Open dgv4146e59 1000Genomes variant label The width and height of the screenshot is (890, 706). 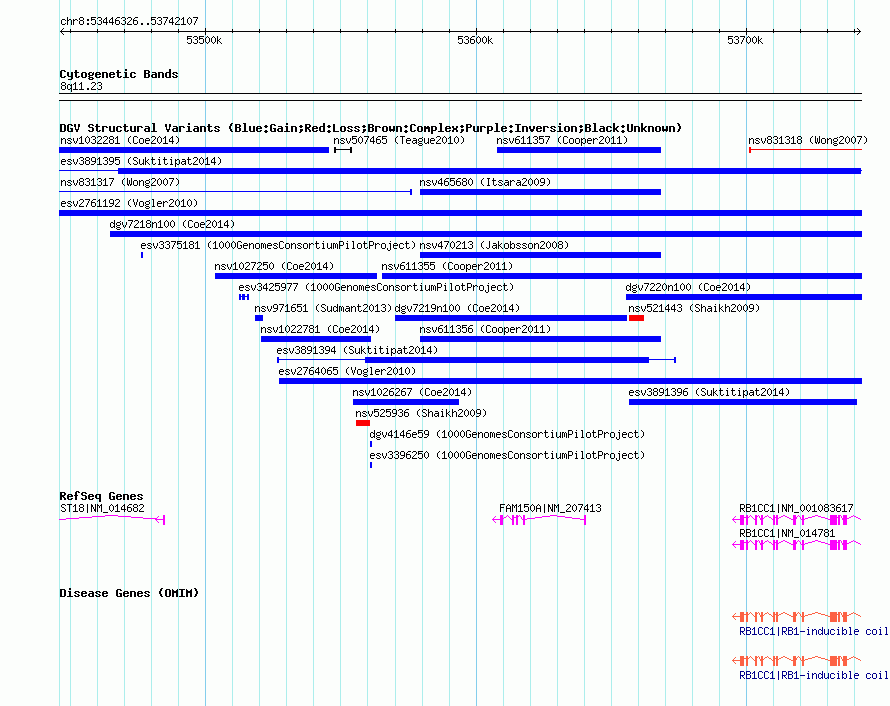pyautogui.click(x=507, y=434)
